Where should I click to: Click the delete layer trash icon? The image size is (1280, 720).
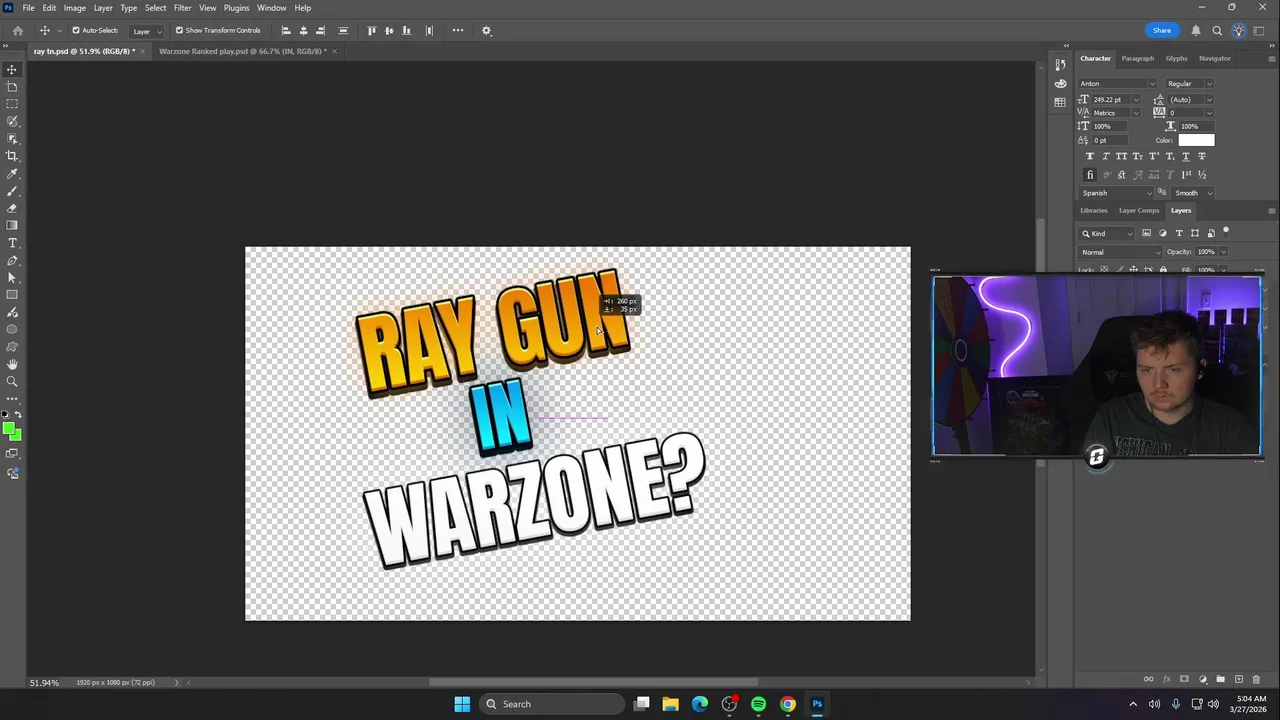point(1257,679)
